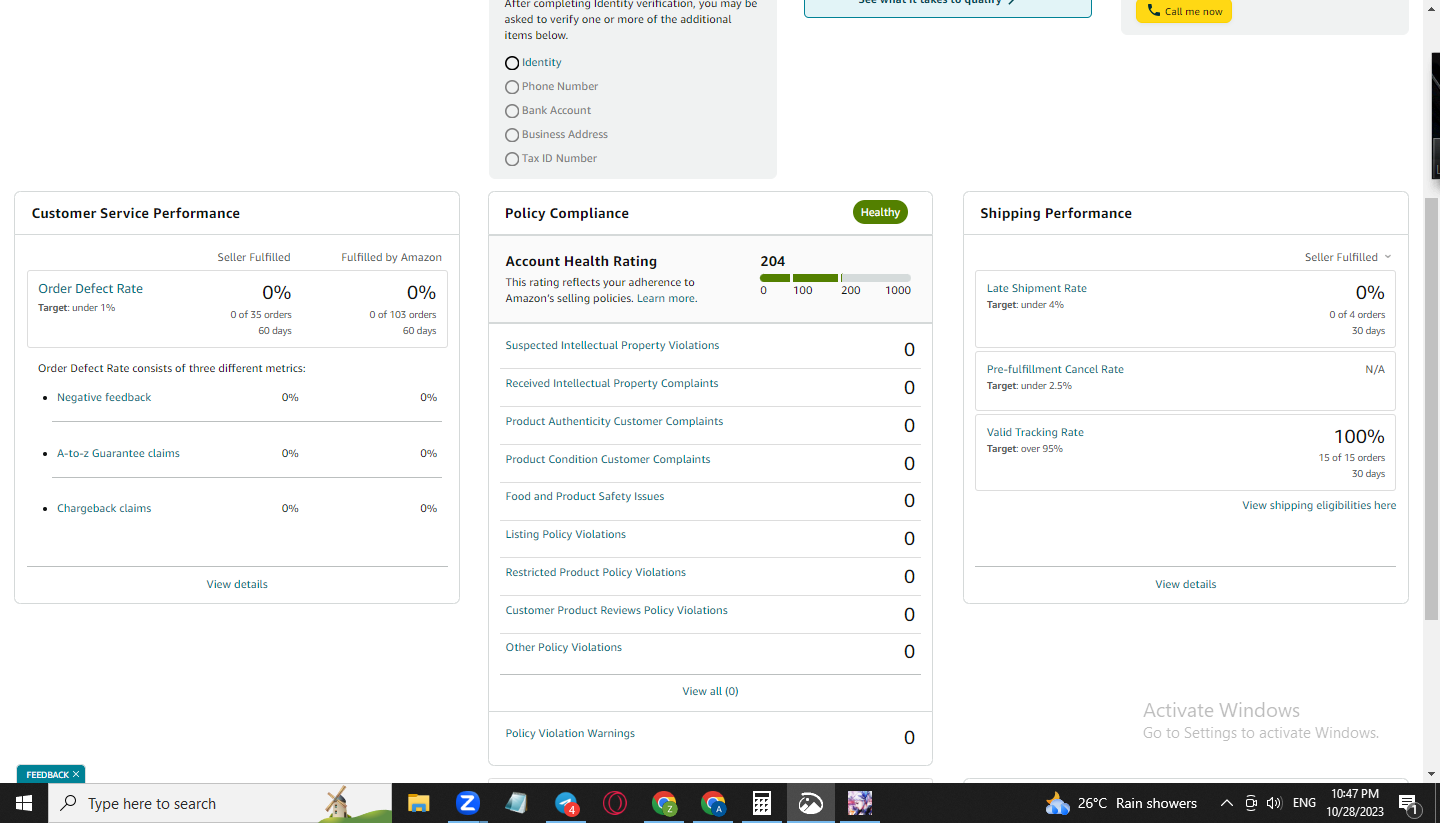Open the notepad-style app in the taskbar
The width and height of the screenshot is (1440, 823).
pyautogui.click(x=516, y=803)
